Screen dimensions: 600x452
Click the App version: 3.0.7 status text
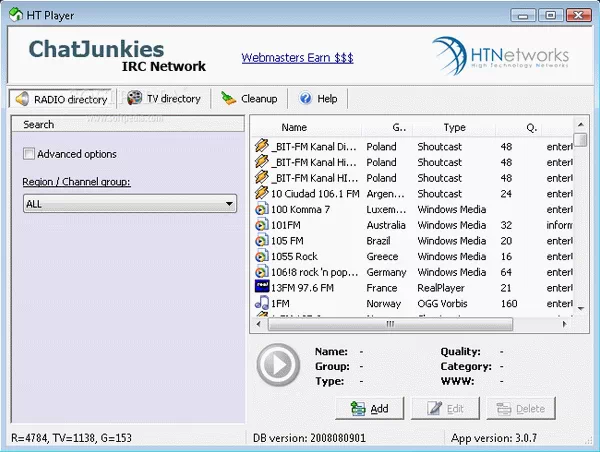click(x=494, y=437)
